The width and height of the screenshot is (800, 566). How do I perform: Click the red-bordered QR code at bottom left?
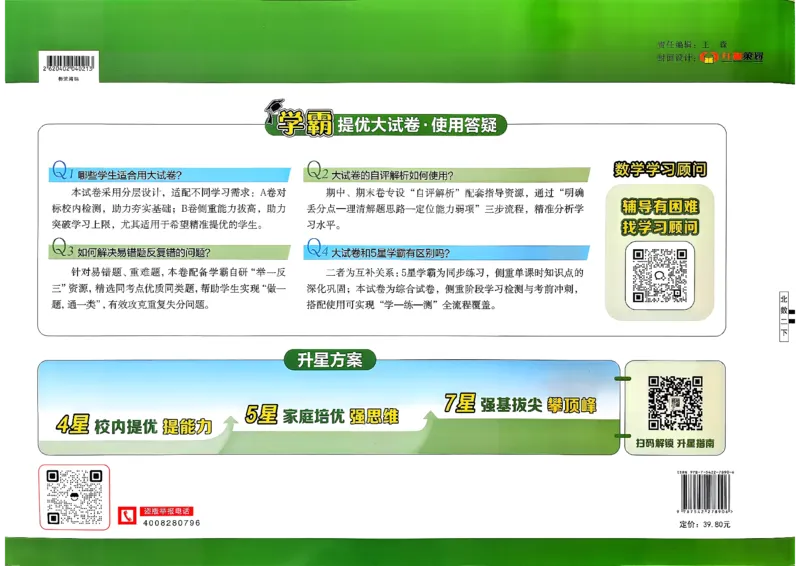click(74, 497)
